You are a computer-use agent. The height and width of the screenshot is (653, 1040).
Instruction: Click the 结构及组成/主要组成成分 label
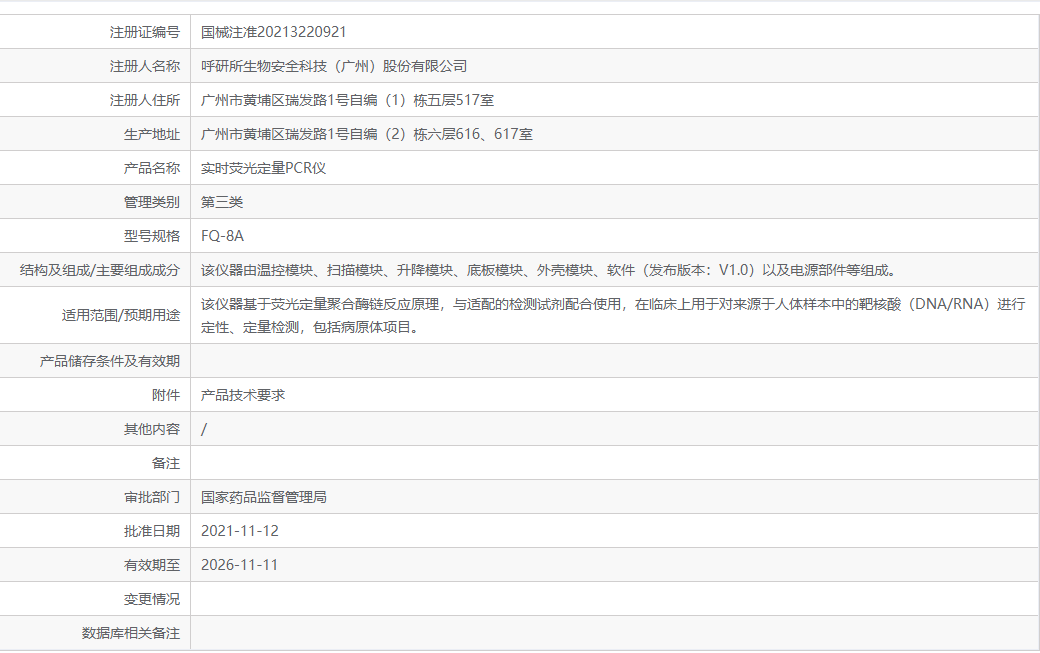click(x=99, y=270)
